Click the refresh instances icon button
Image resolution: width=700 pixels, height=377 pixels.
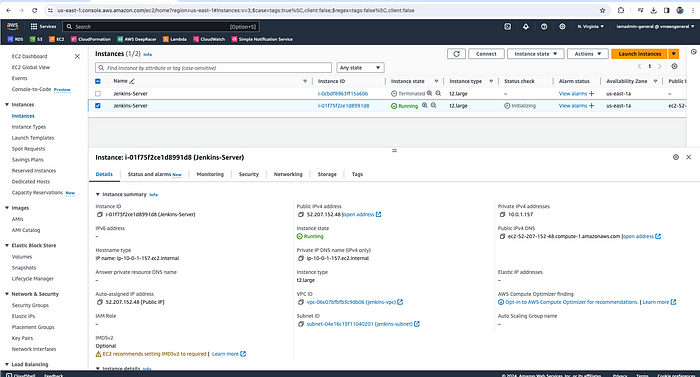click(x=456, y=54)
